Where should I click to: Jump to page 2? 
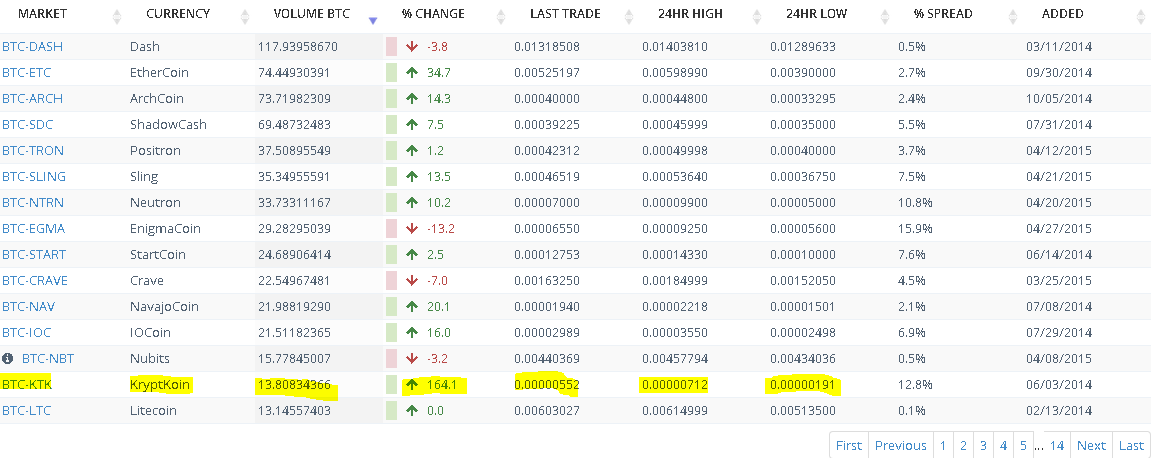point(963,445)
